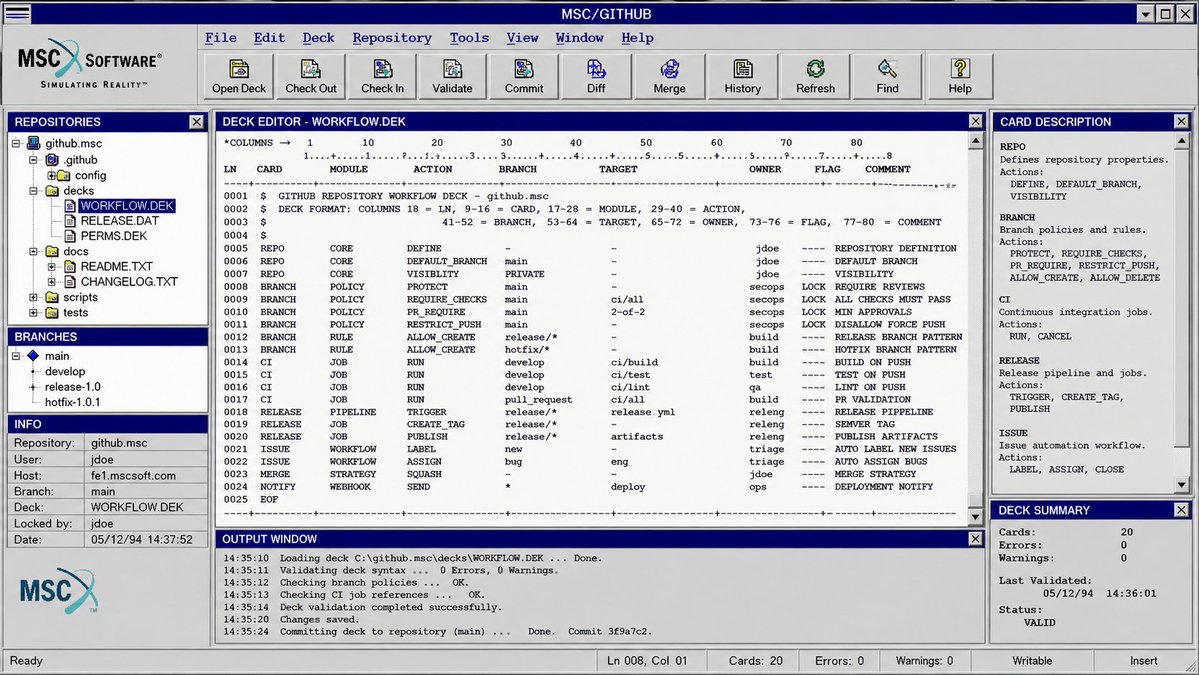Close the Card Description panel

pyautogui.click(x=1181, y=121)
